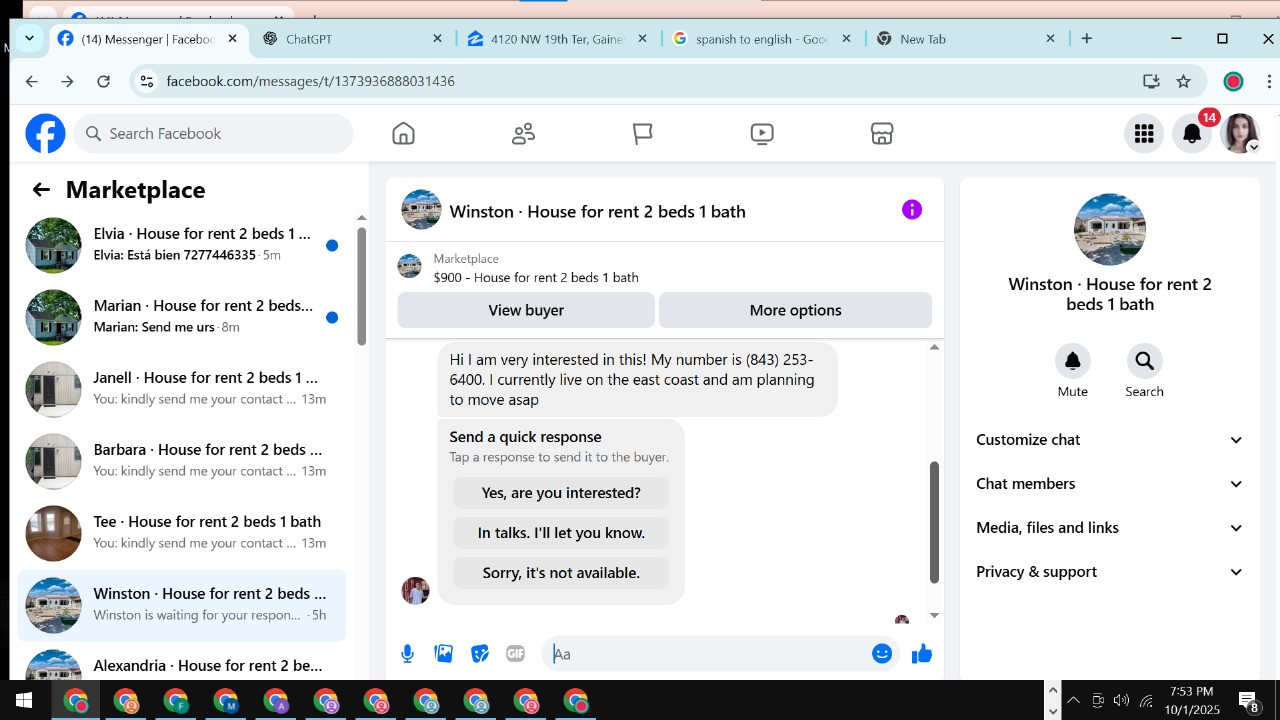Open network status in system tray

1146,701
